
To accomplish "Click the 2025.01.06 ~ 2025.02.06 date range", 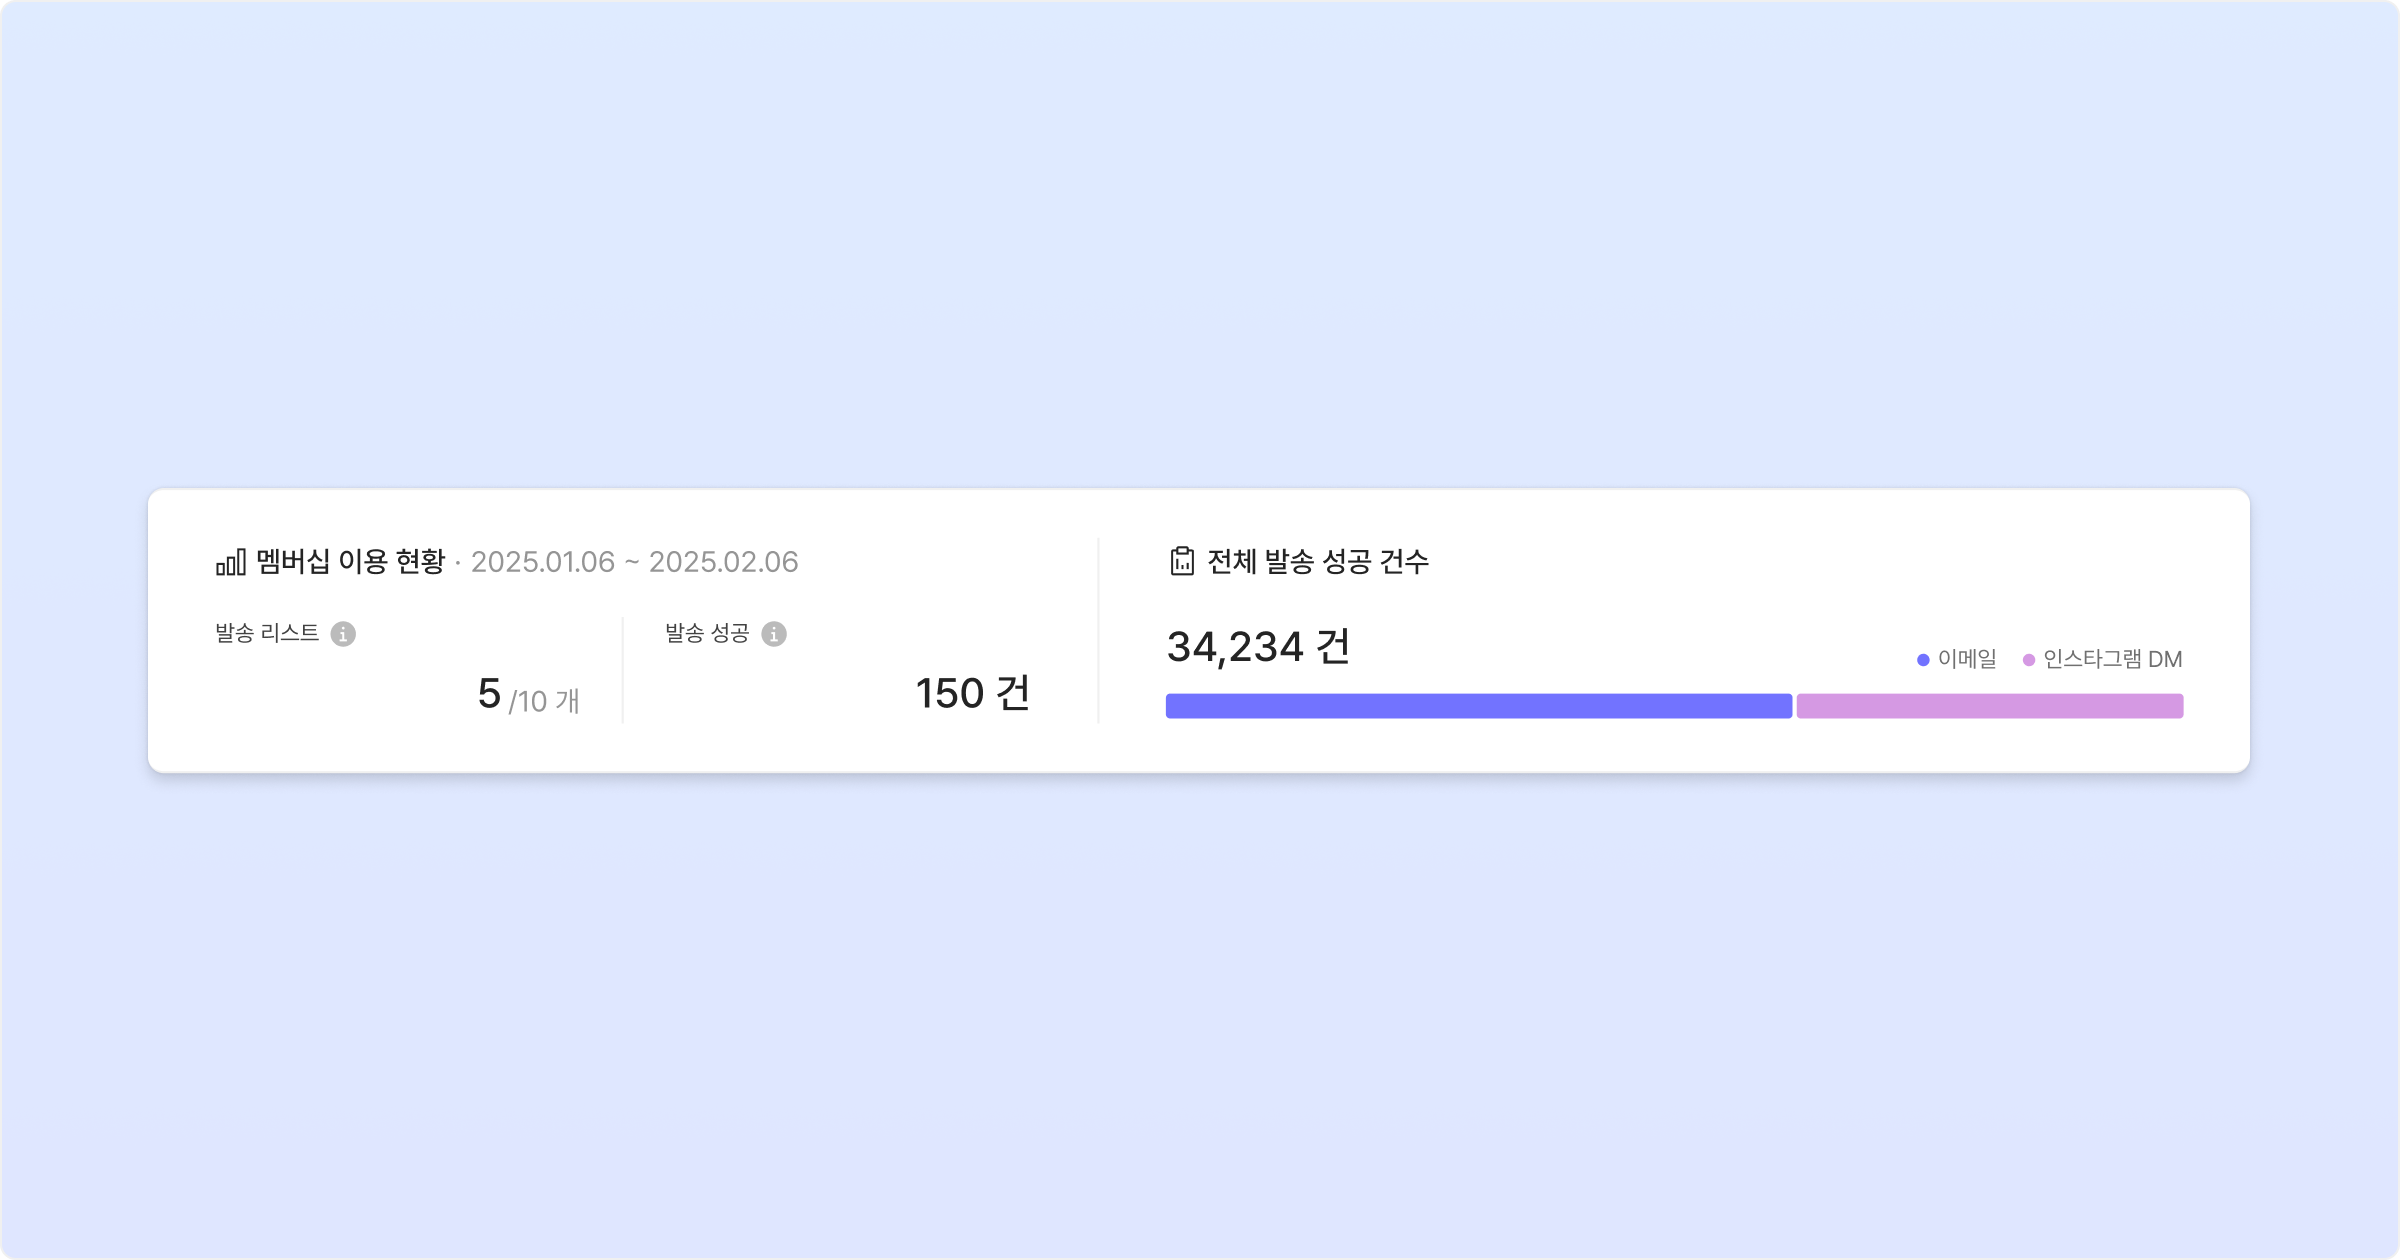I will pyautogui.click(x=635, y=562).
